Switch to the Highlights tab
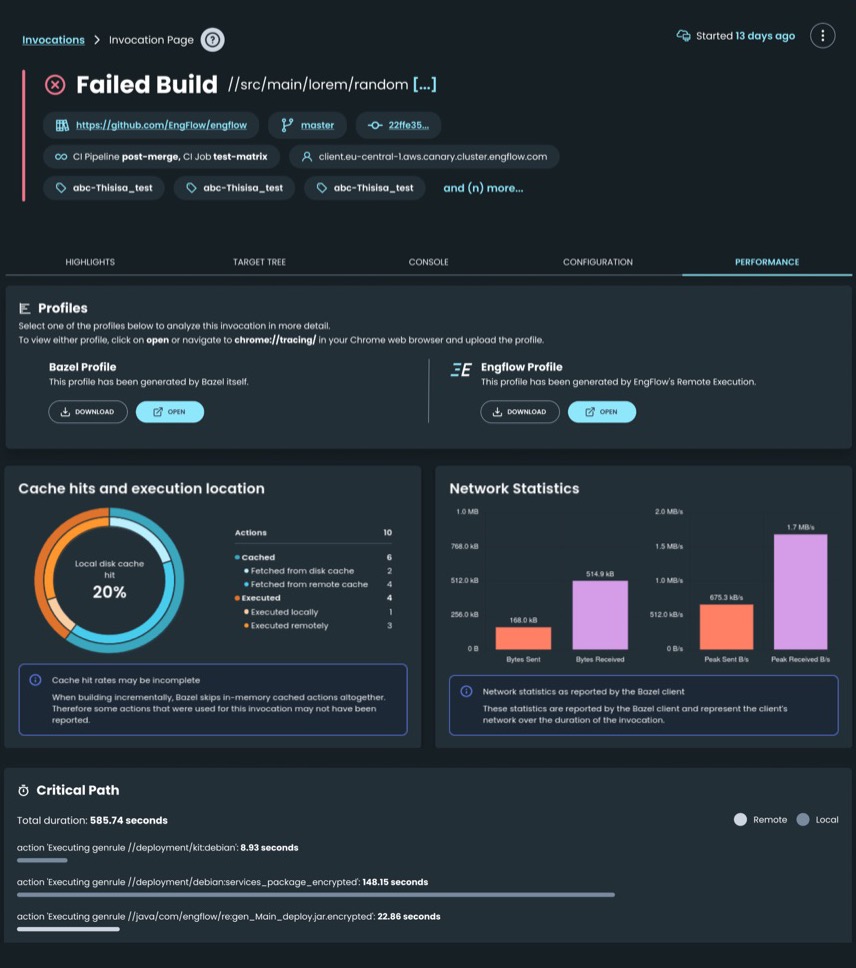The image size is (856, 968). [90, 262]
